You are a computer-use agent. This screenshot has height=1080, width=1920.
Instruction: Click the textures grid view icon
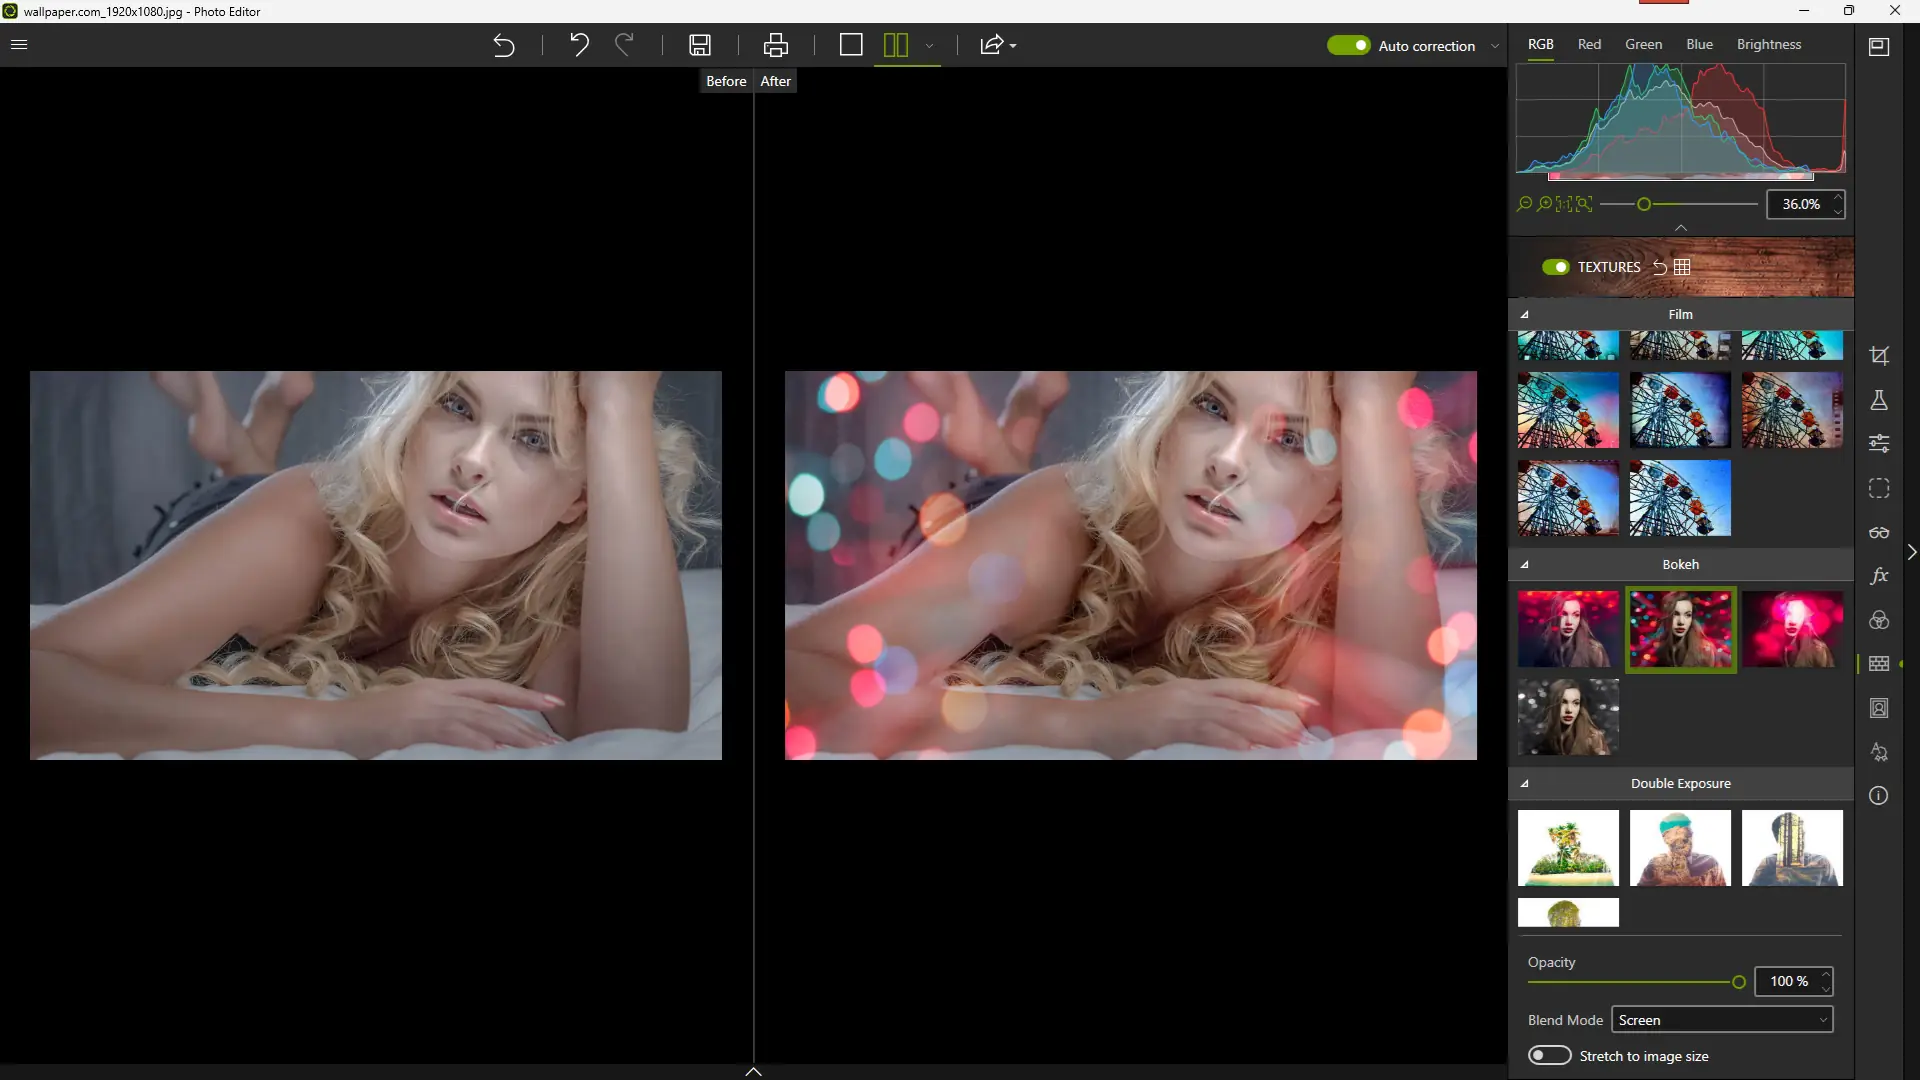[x=1682, y=267]
